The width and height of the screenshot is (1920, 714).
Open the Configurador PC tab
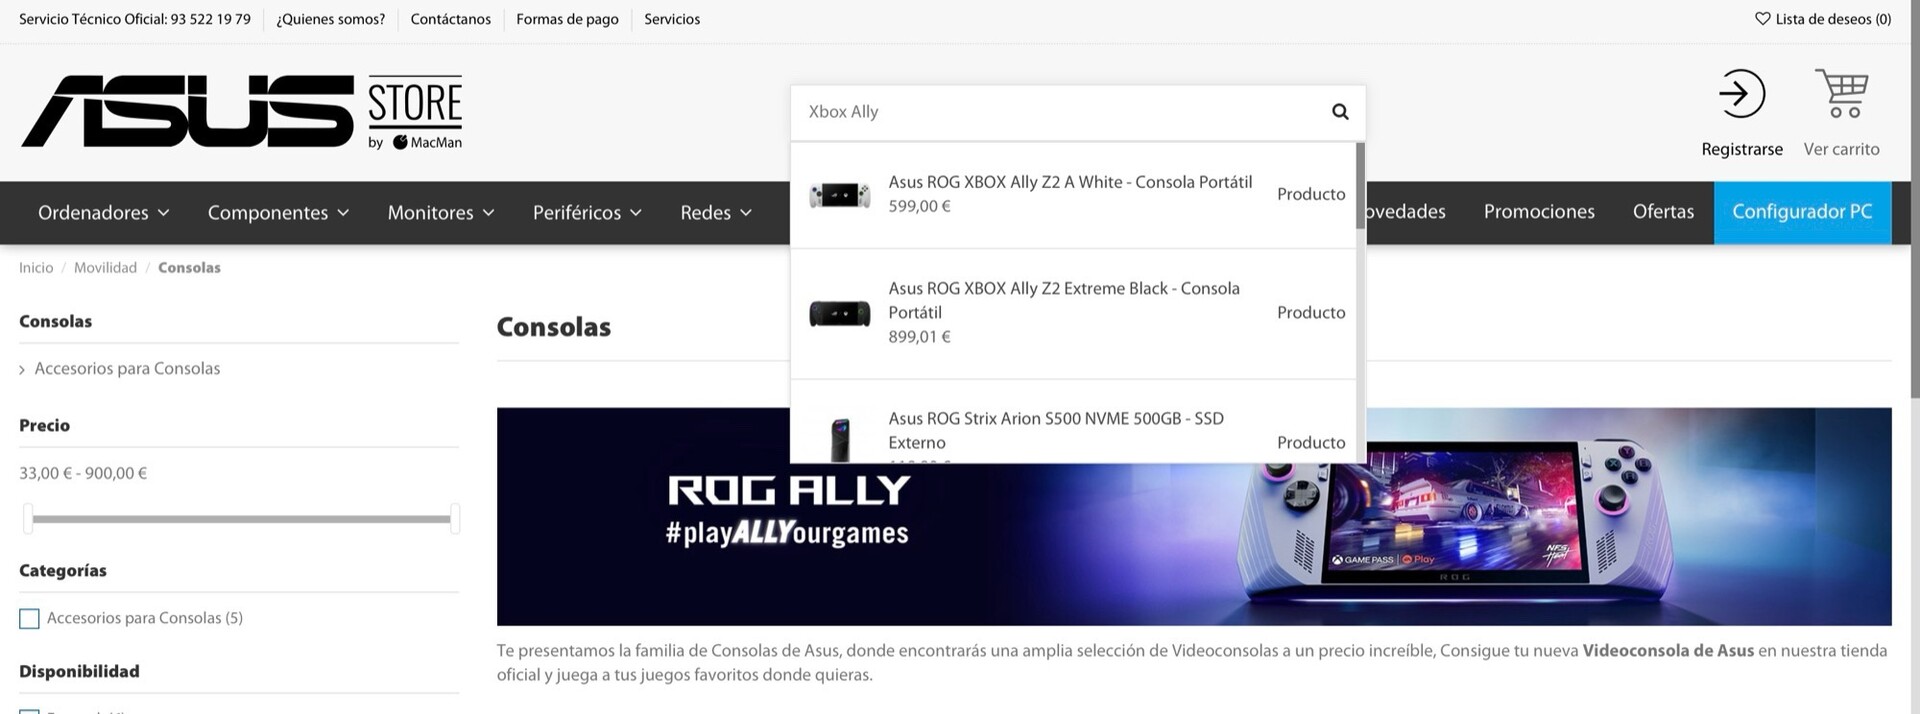(1802, 212)
